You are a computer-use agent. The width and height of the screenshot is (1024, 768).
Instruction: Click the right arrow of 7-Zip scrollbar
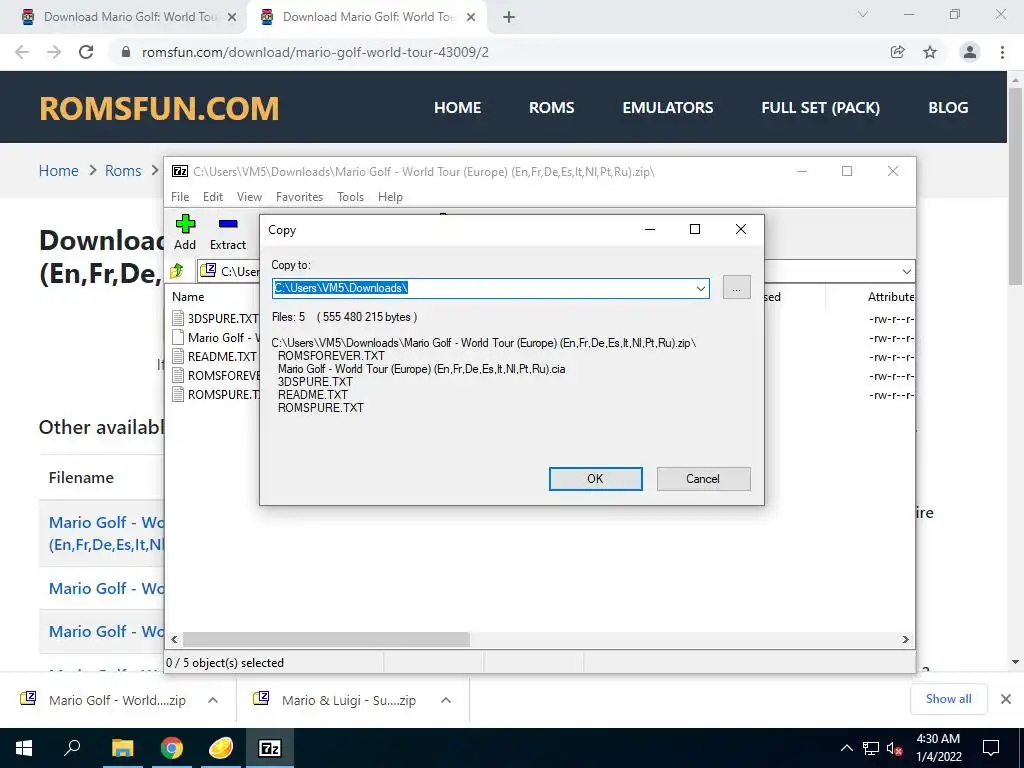pos(906,639)
